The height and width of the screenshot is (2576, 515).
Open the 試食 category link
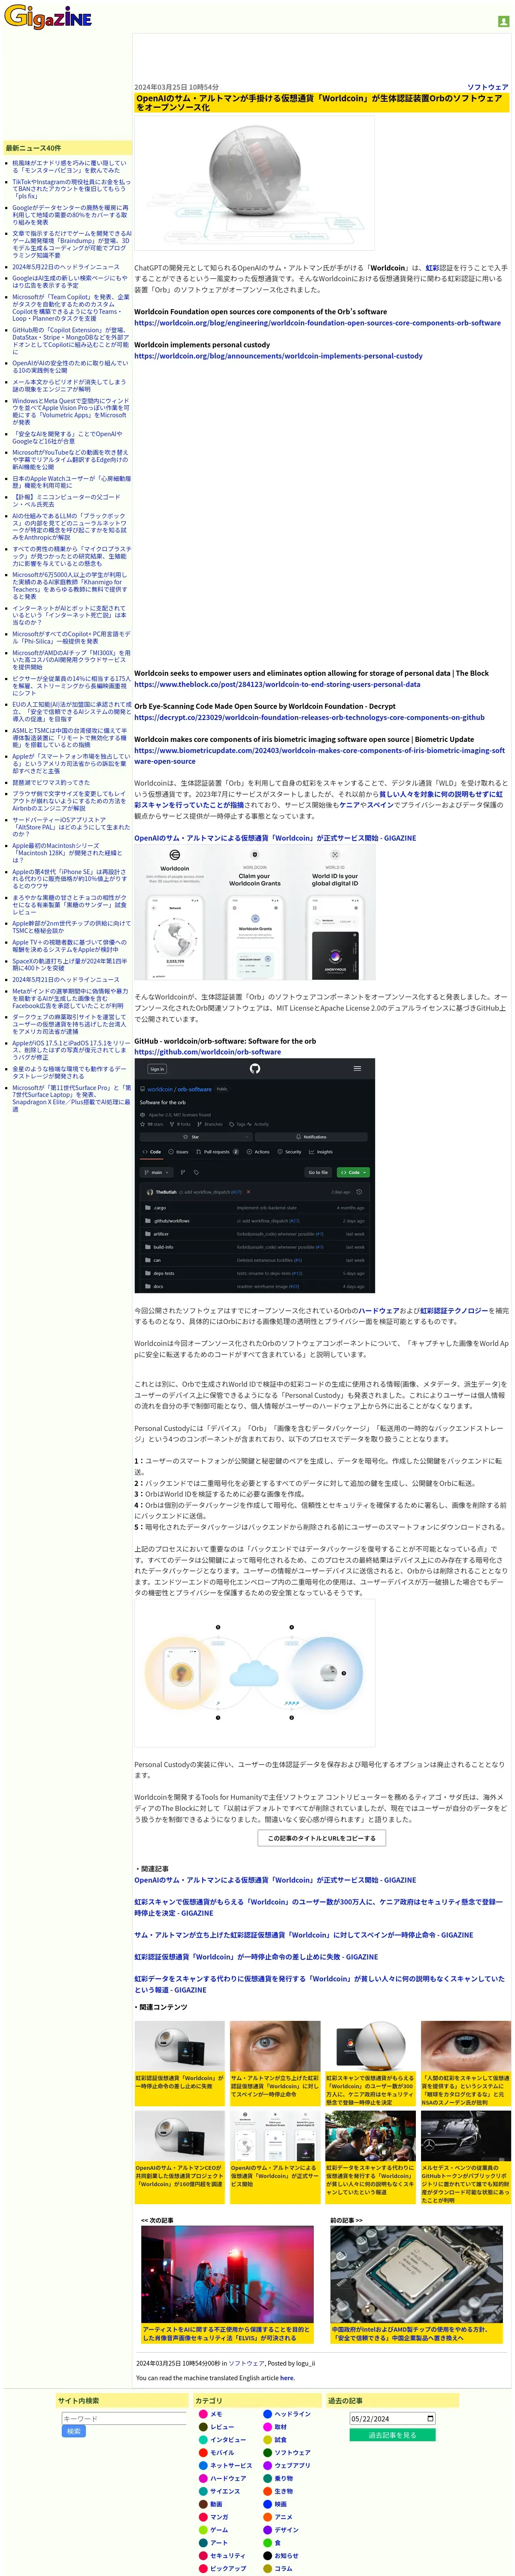(281, 2440)
